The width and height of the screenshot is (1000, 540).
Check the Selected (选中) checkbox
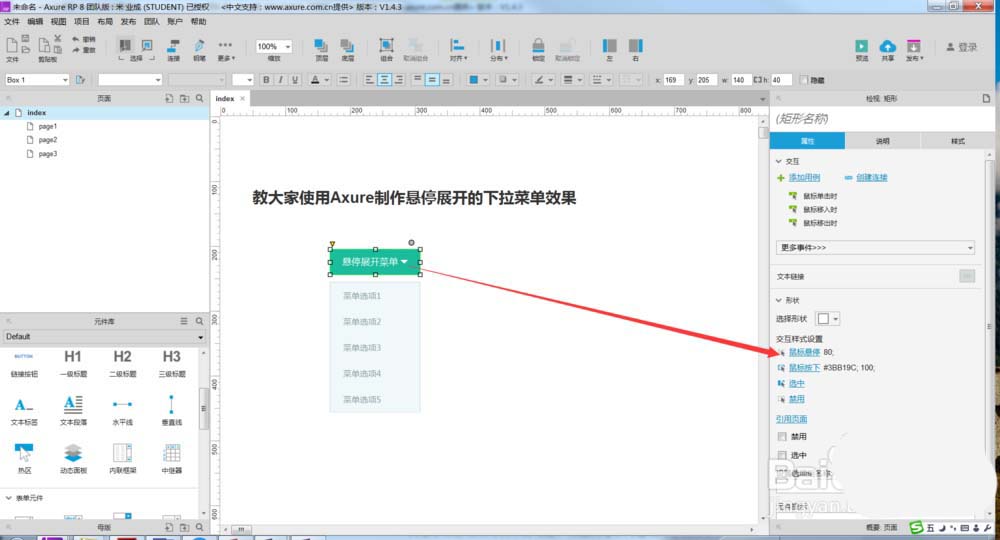coord(782,455)
